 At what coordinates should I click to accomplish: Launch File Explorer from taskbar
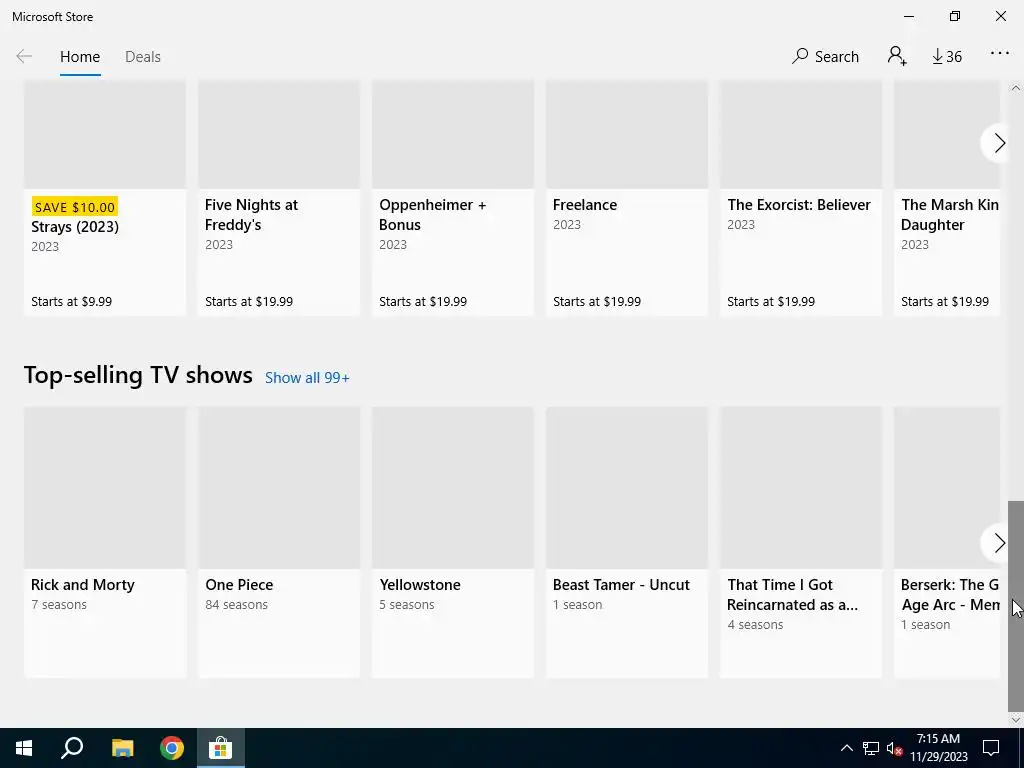[x=122, y=748]
